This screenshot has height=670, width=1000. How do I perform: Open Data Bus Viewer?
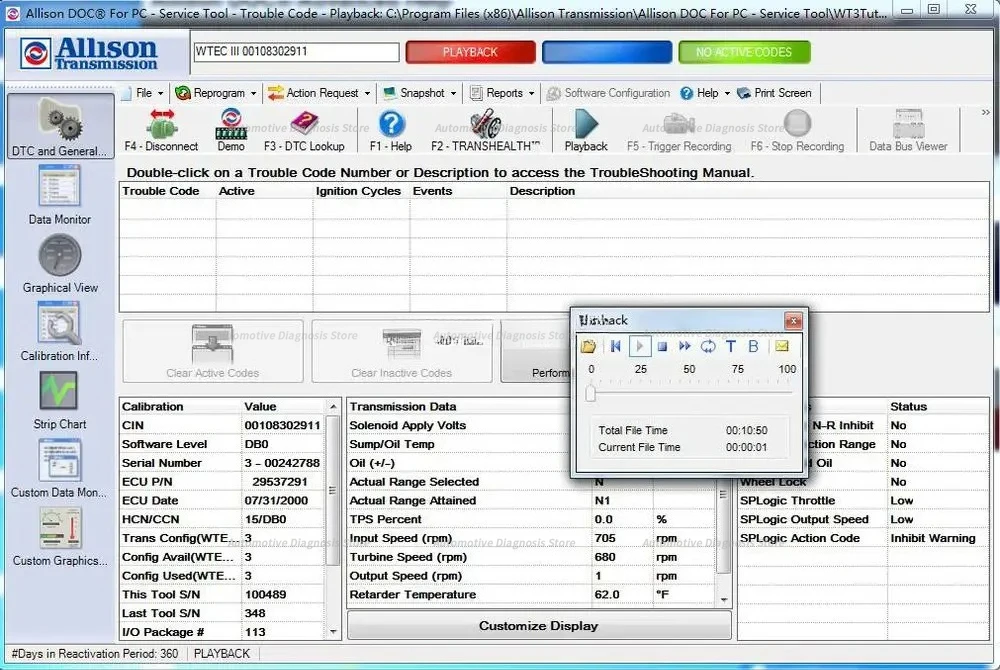pos(908,130)
